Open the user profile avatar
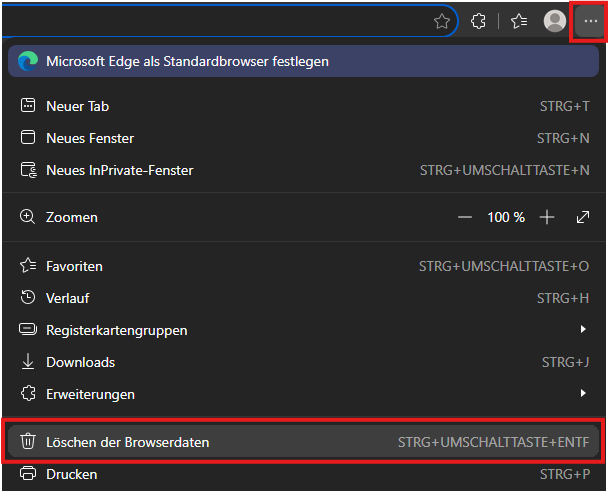This screenshot has height=491, width=609. [554, 21]
